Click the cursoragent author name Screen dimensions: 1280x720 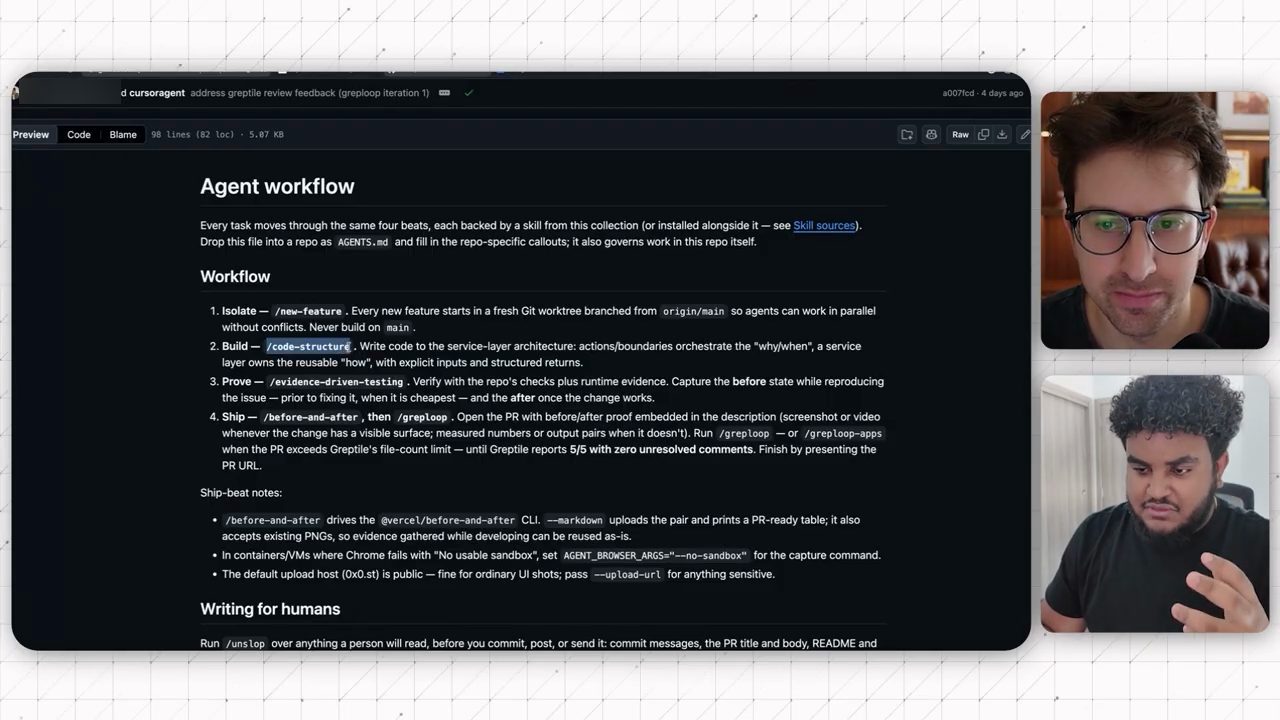(157, 93)
